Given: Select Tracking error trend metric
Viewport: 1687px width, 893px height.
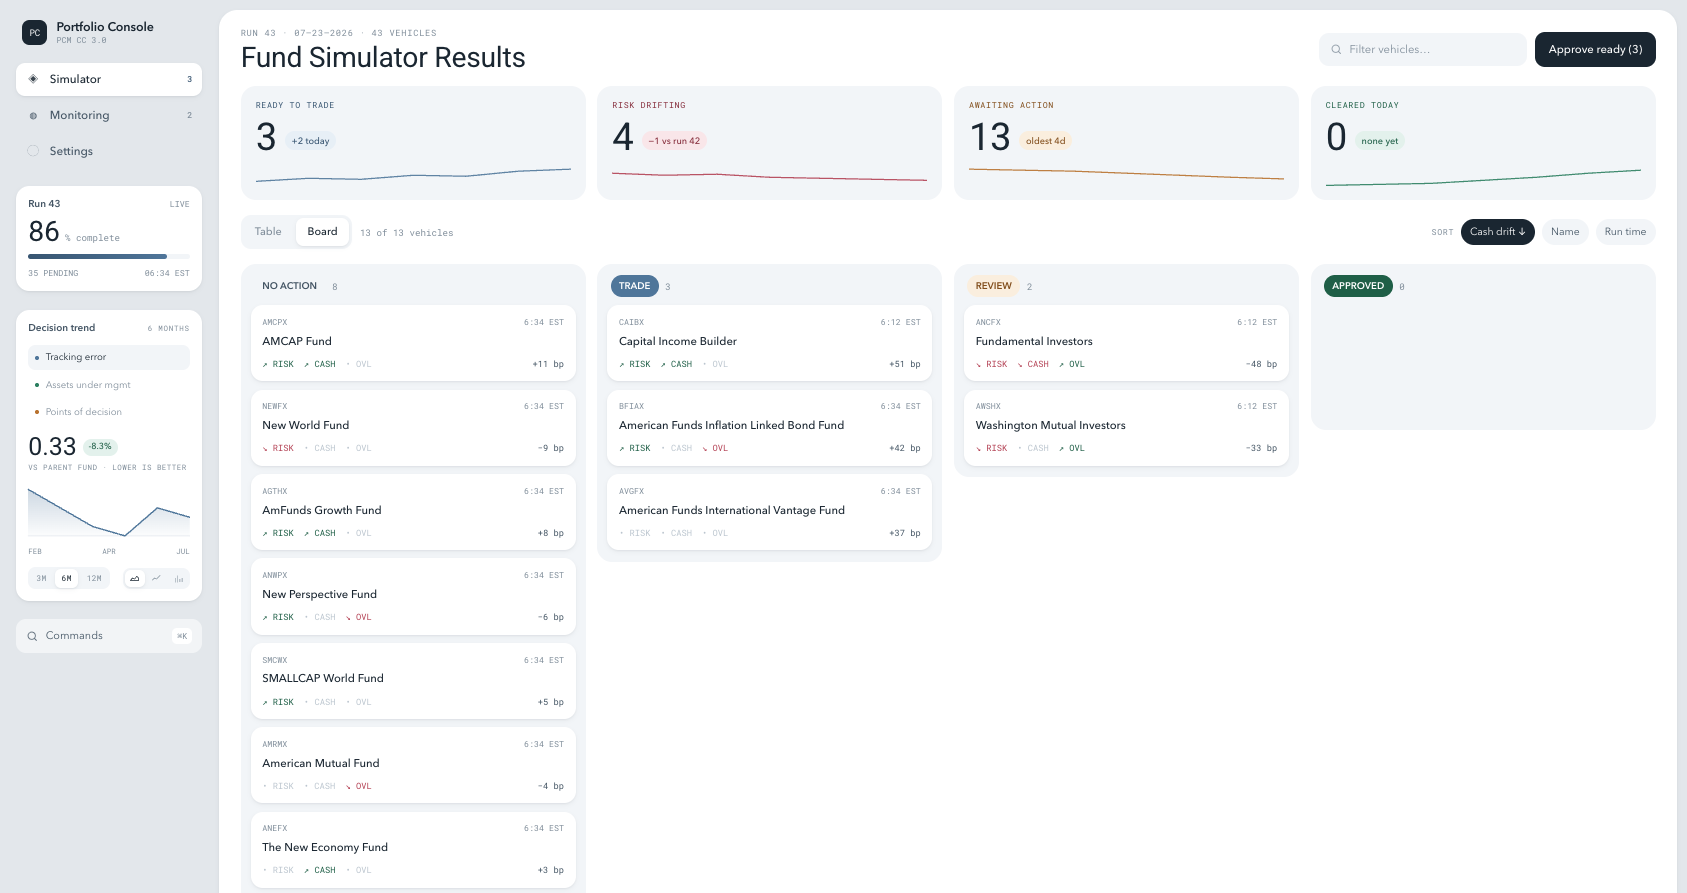Looking at the screenshot, I should pyautogui.click(x=109, y=357).
